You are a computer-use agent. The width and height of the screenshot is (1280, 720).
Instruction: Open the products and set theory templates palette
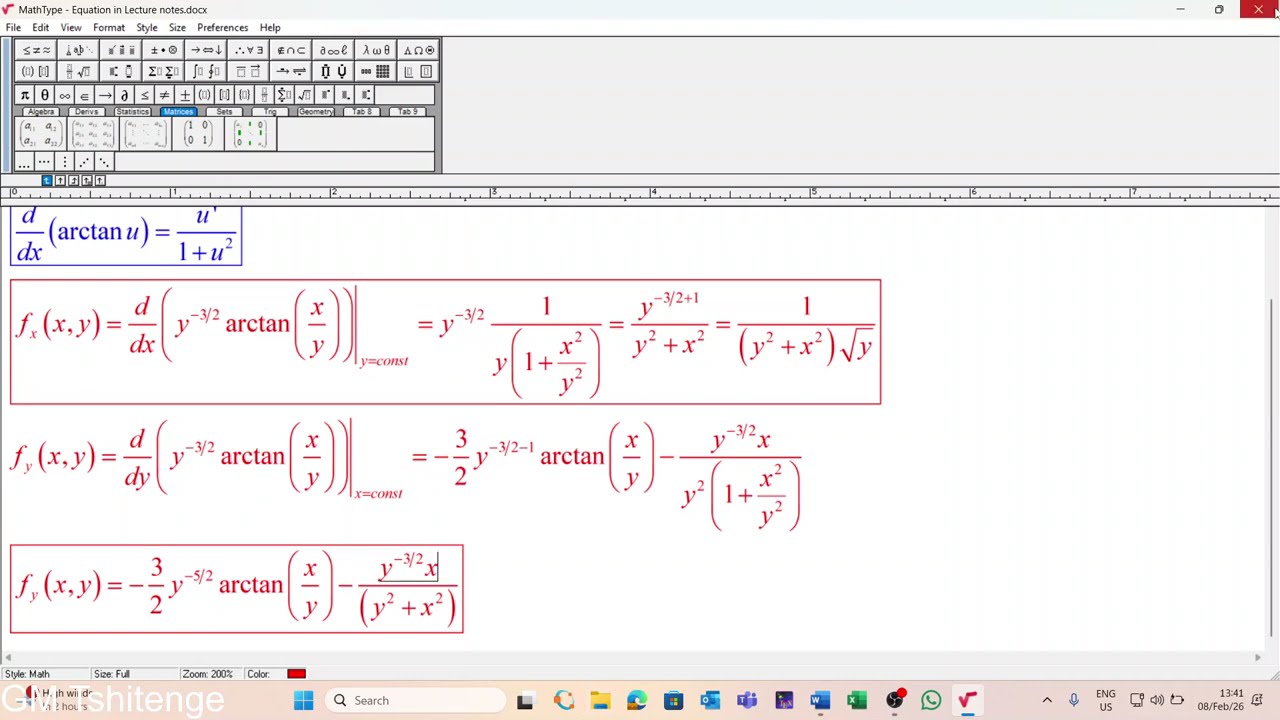(334, 72)
